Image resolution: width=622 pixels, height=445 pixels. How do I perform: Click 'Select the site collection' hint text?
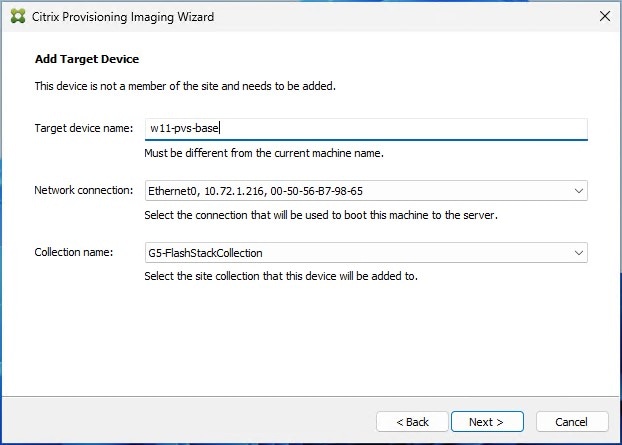click(x=281, y=276)
